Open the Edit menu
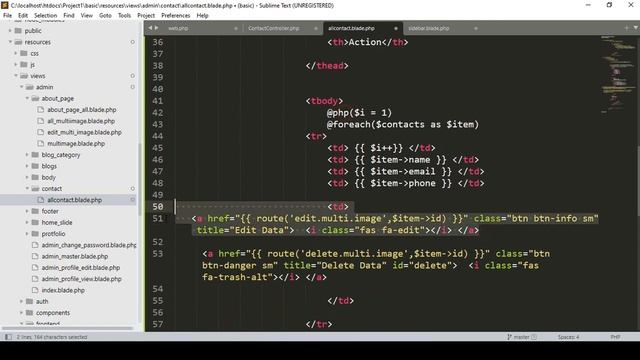 tap(23, 16)
